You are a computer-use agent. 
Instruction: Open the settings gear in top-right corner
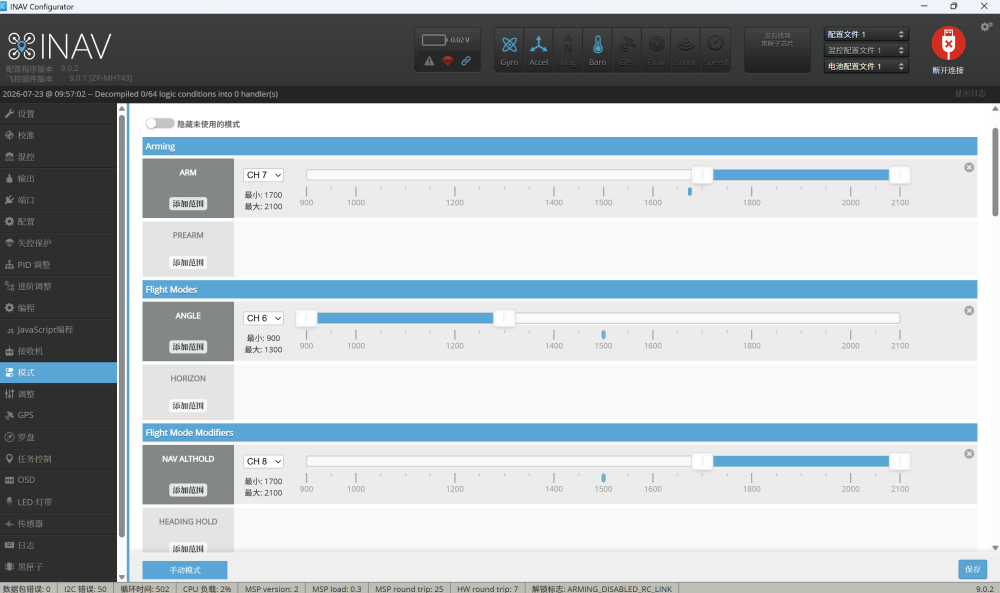986,27
